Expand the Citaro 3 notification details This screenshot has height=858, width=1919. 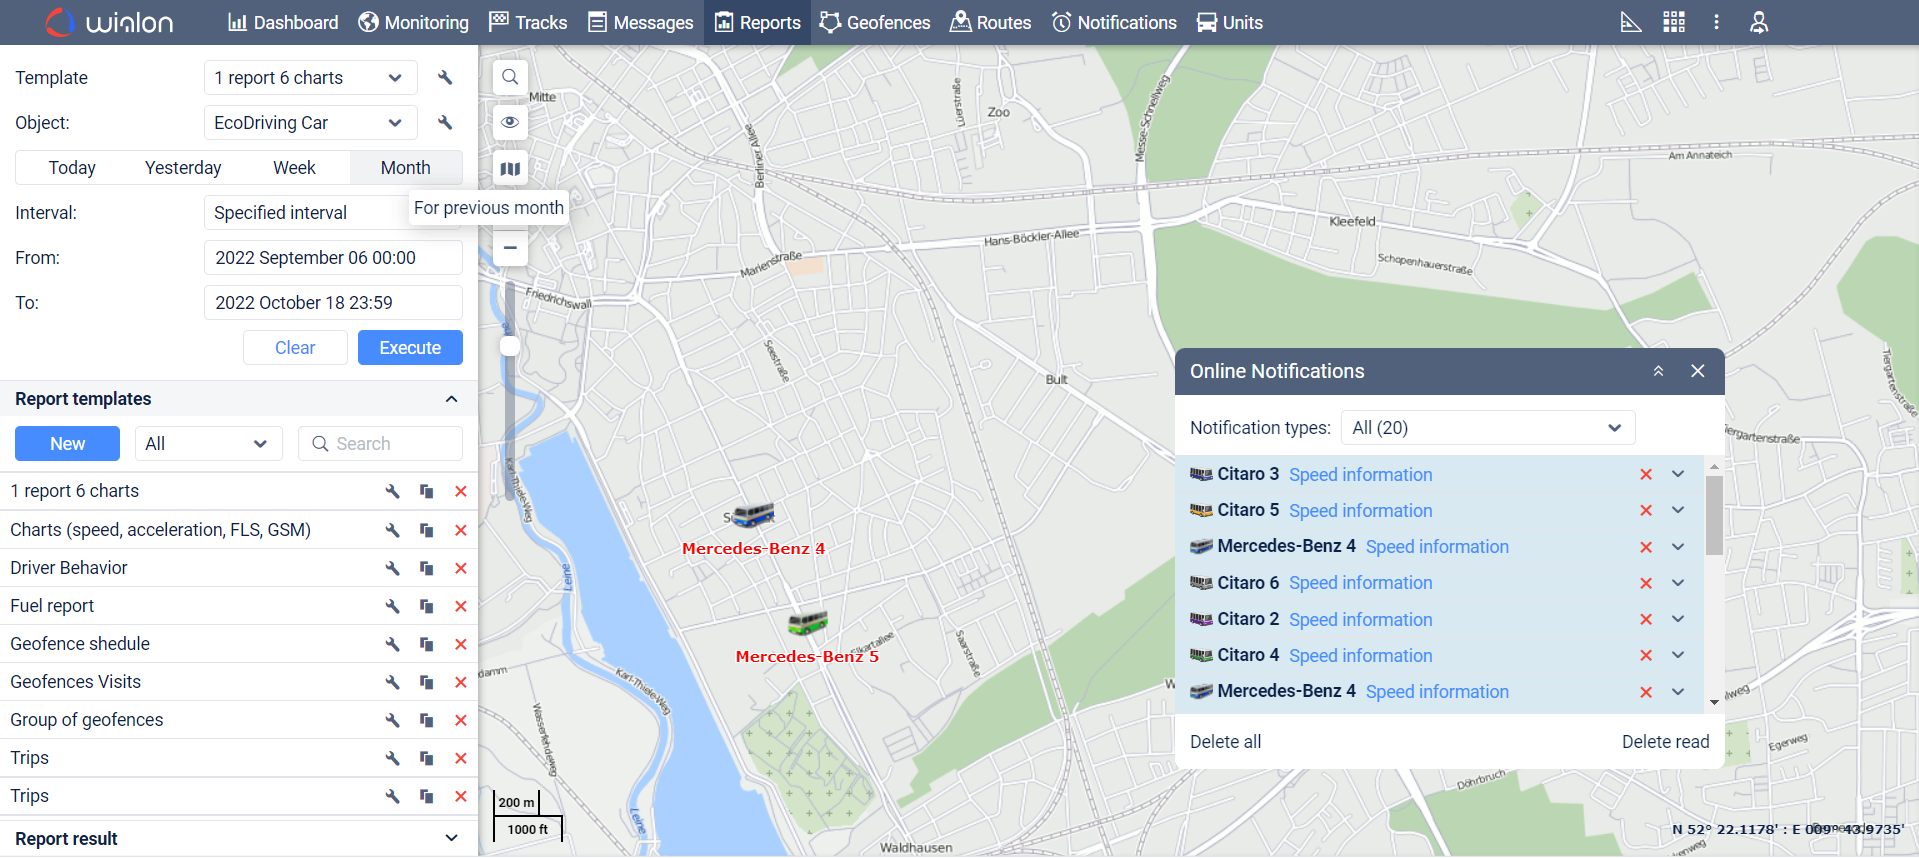(x=1678, y=474)
